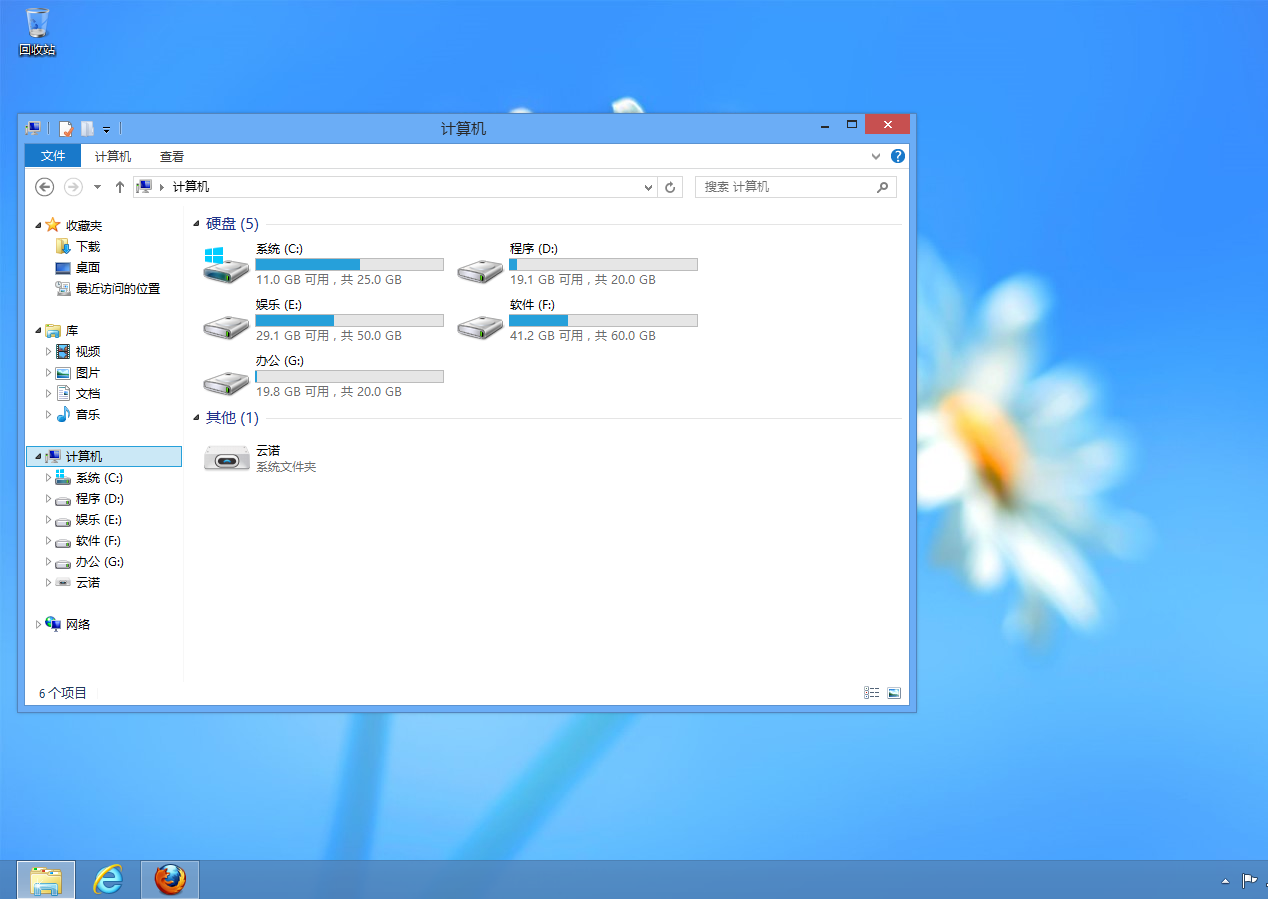This screenshot has width=1268, height=899.
Task: Click text 19.1 GB 可用 , 共 20.0 GB
Action: (x=582, y=280)
